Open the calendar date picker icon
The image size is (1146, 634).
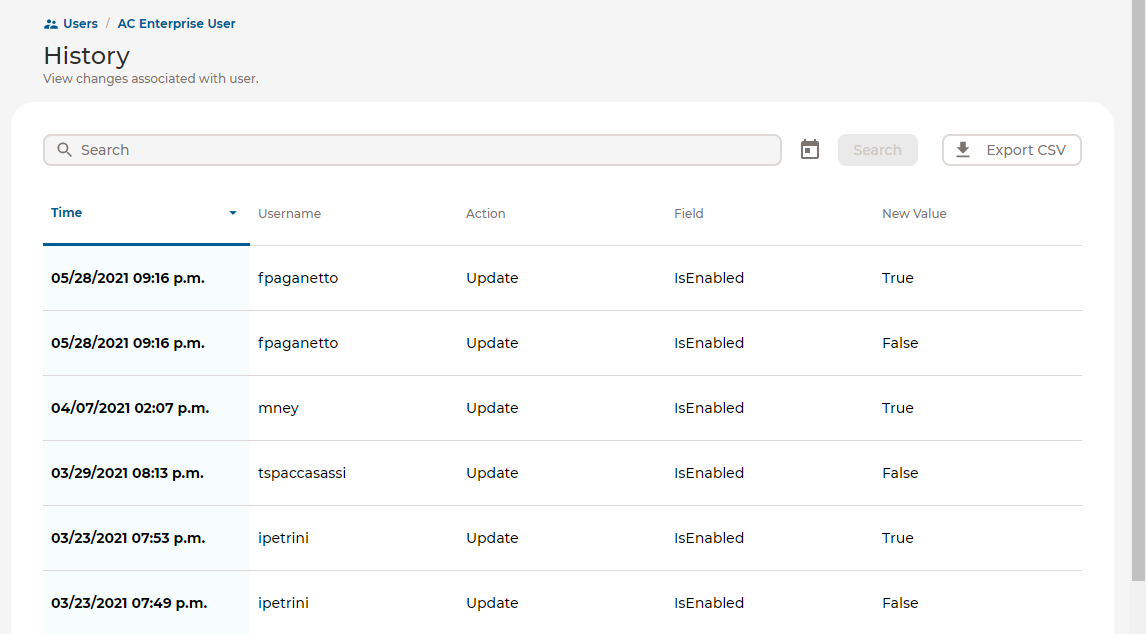pyautogui.click(x=809, y=148)
